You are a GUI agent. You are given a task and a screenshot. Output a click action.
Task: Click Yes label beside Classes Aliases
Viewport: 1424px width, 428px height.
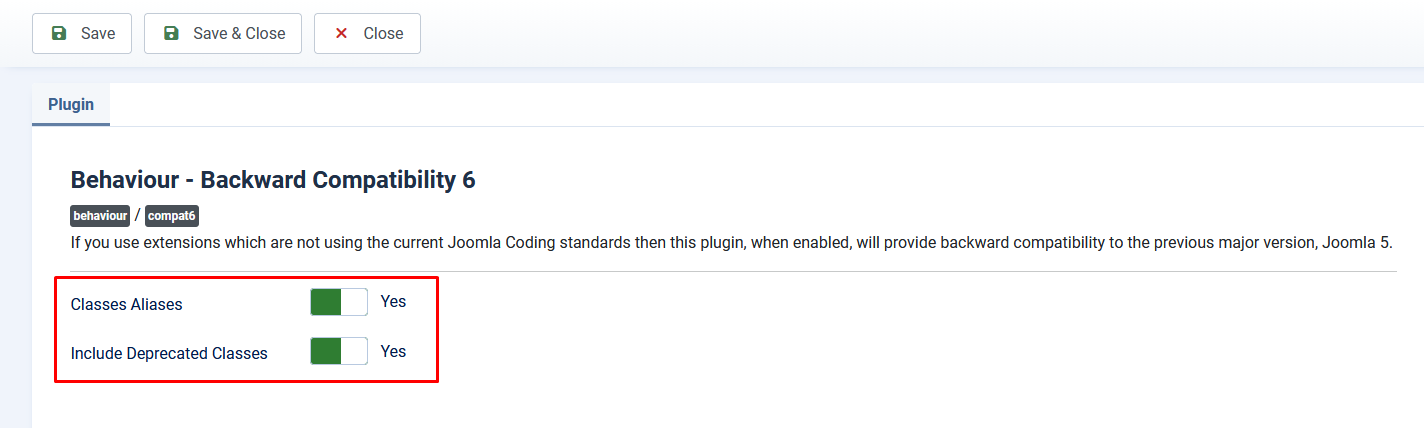tap(393, 301)
